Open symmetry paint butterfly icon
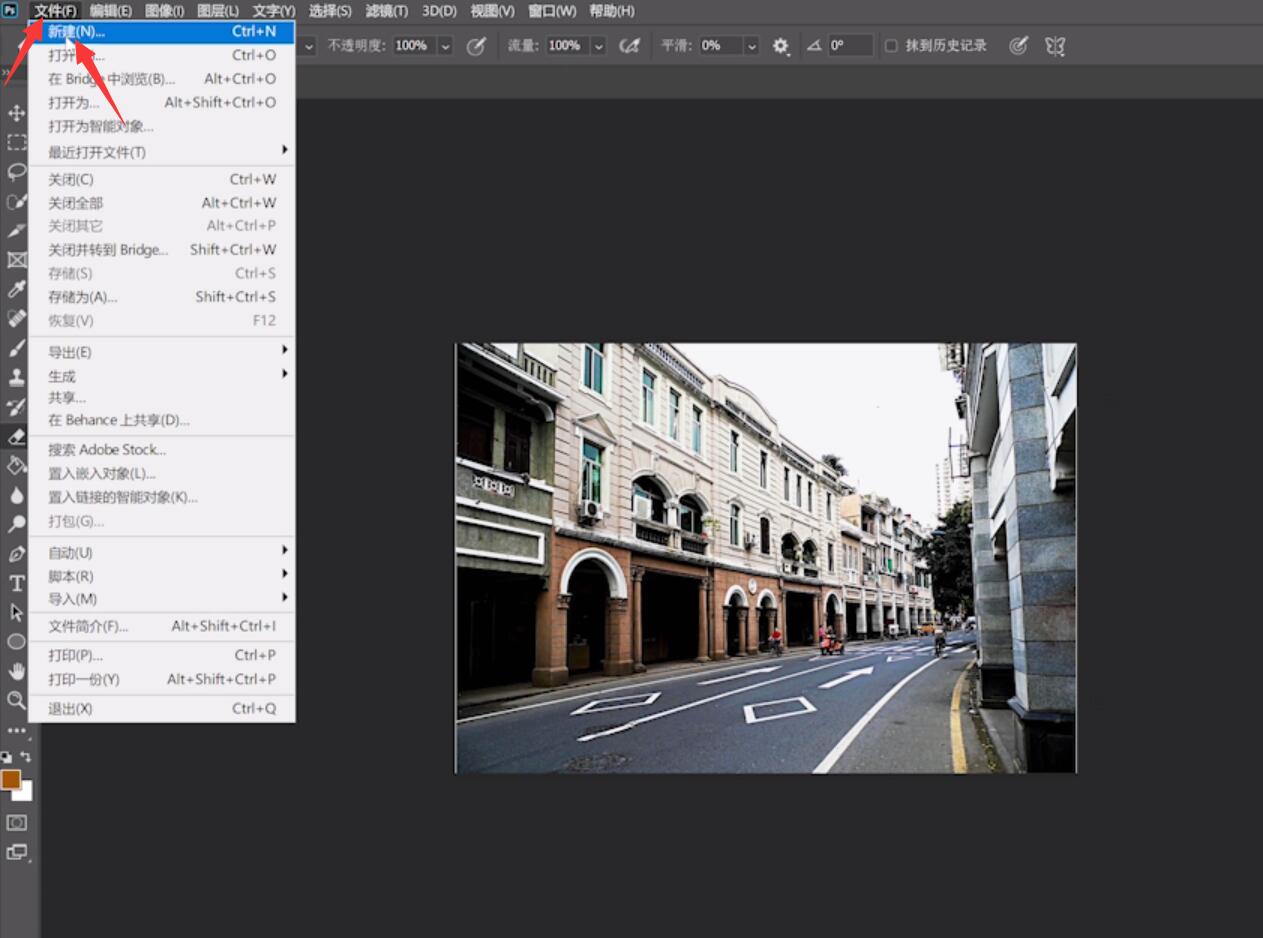The height and width of the screenshot is (938, 1263). 1055,46
